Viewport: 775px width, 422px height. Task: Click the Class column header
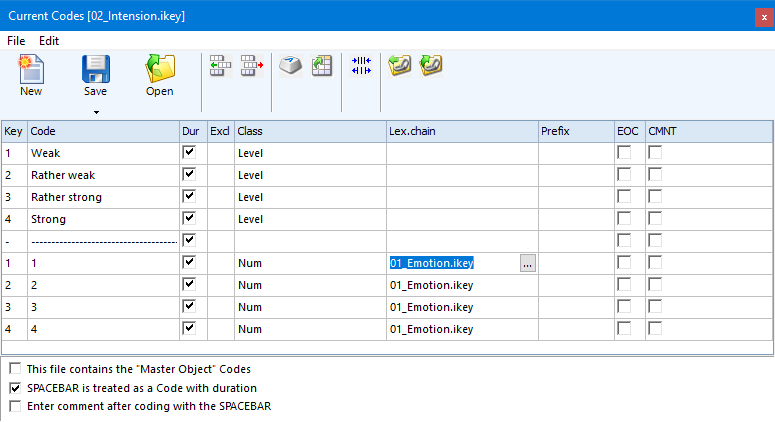[309, 131]
